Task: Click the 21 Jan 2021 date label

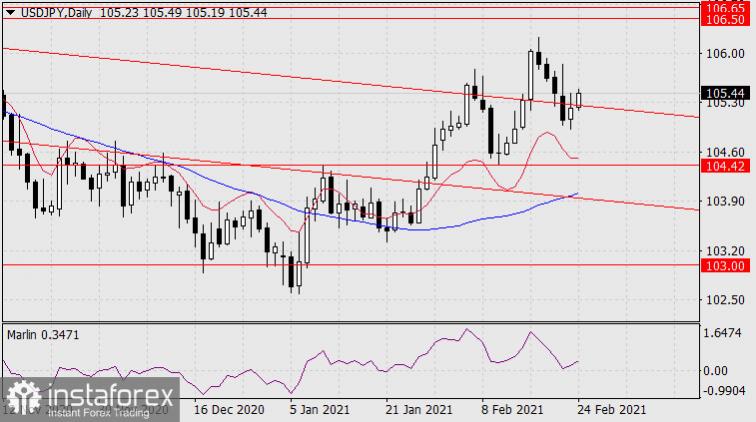Action: [x=419, y=410]
